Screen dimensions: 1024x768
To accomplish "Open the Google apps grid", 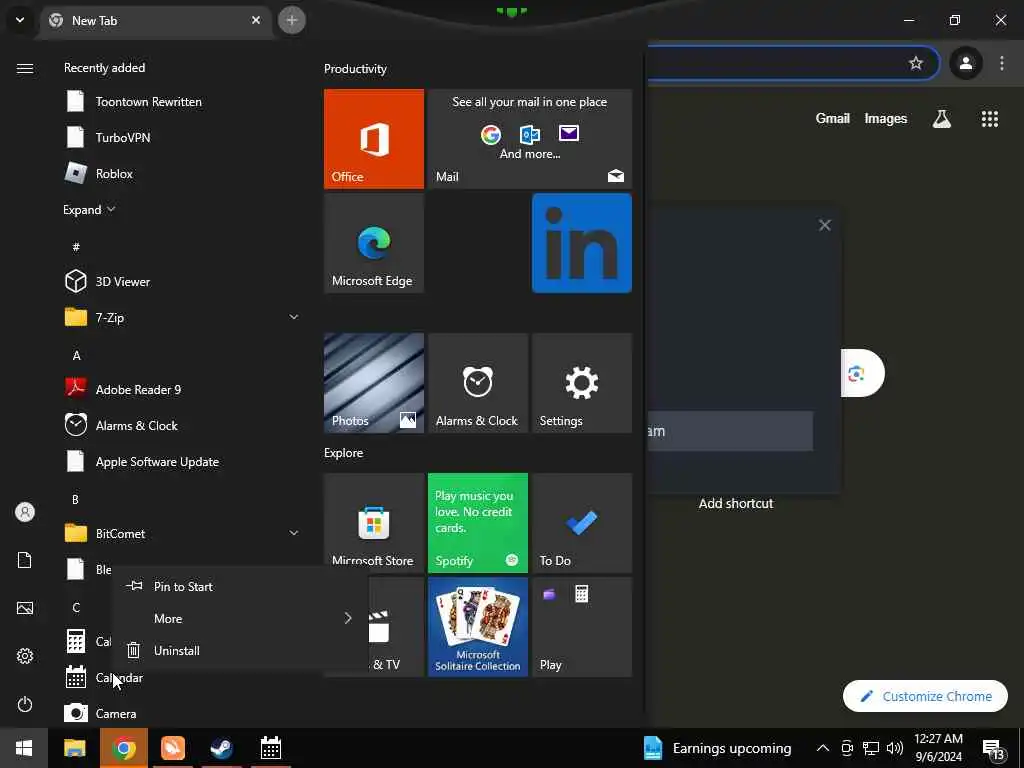I will coord(989,119).
